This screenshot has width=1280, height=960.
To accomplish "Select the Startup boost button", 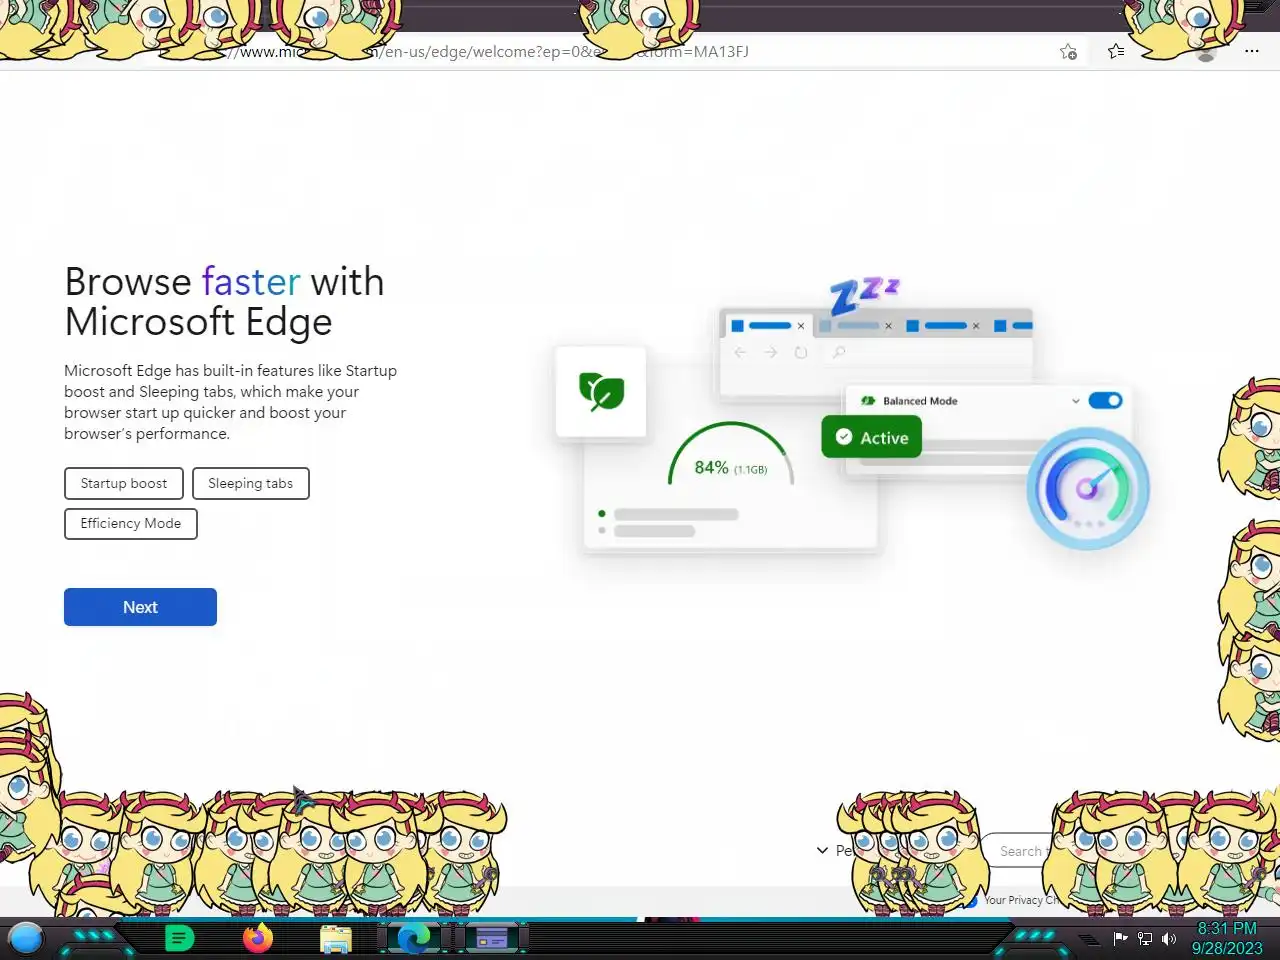I will (x=124, y=483).
